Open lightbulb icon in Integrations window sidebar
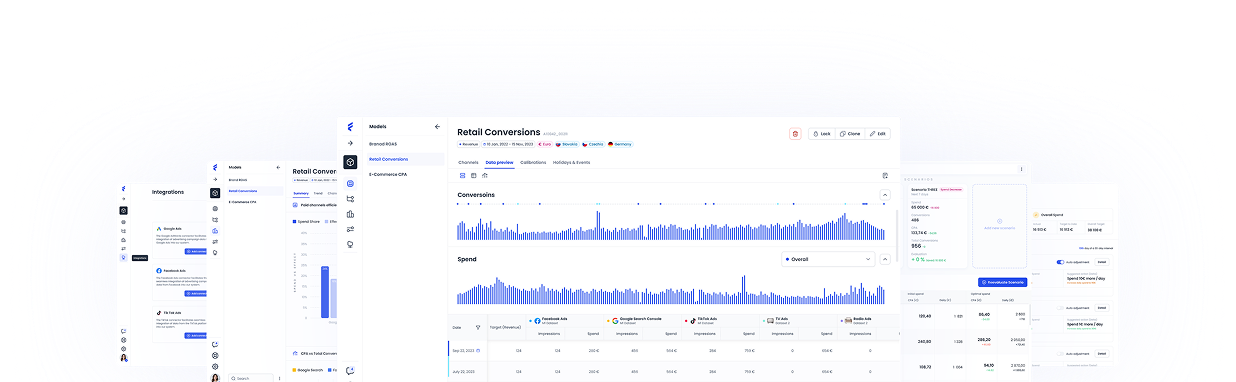 pos(123,257)
